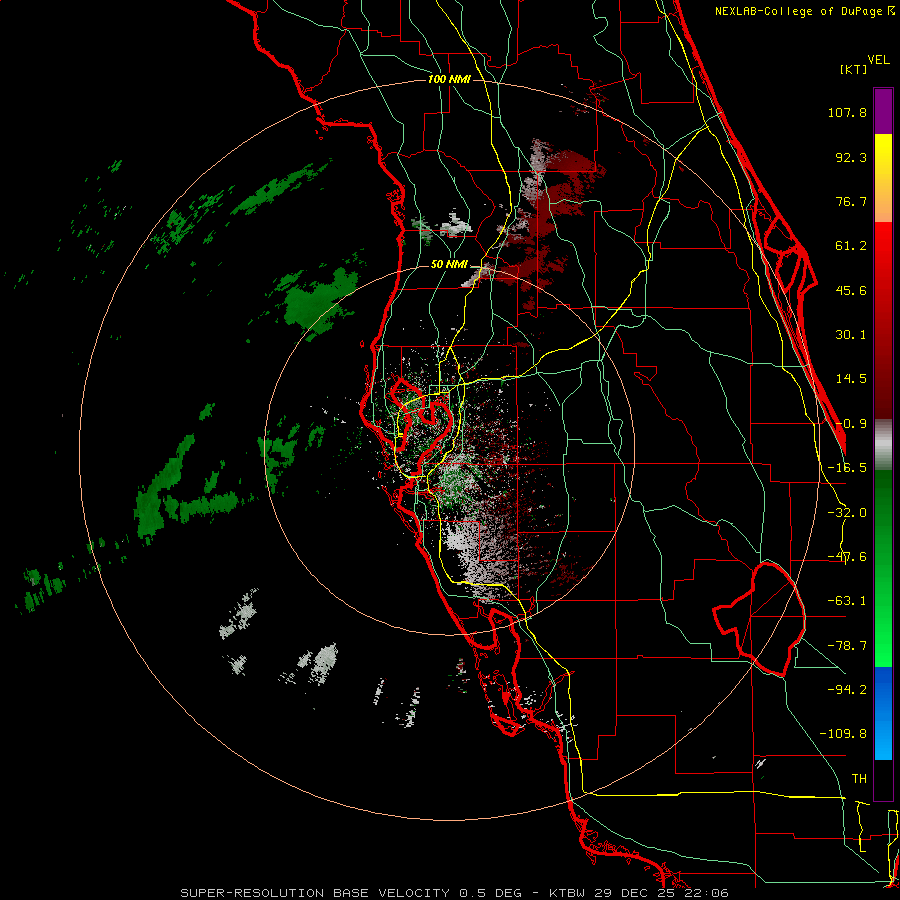Click the -16.5 scale label
Image resolution: width=900 pixels, height=900 pixels.
(847, 468)
